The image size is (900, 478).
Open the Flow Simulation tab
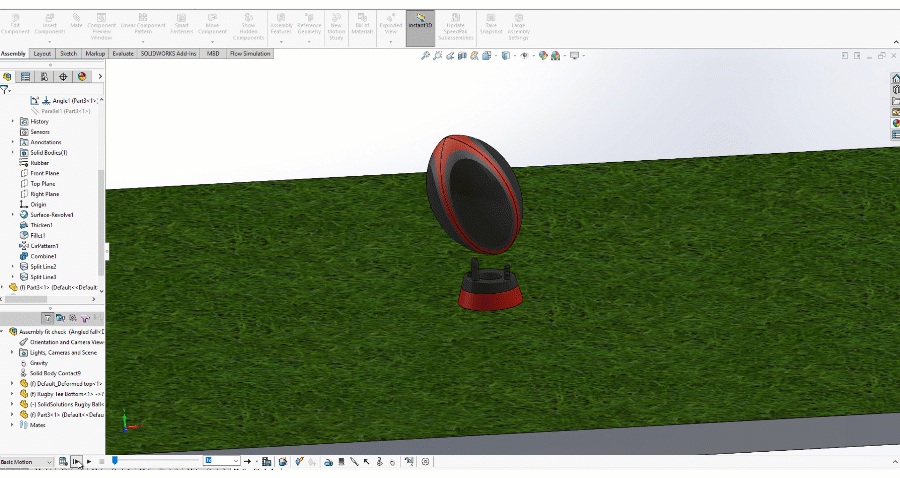pyautogui.click(x=250, y=53)
